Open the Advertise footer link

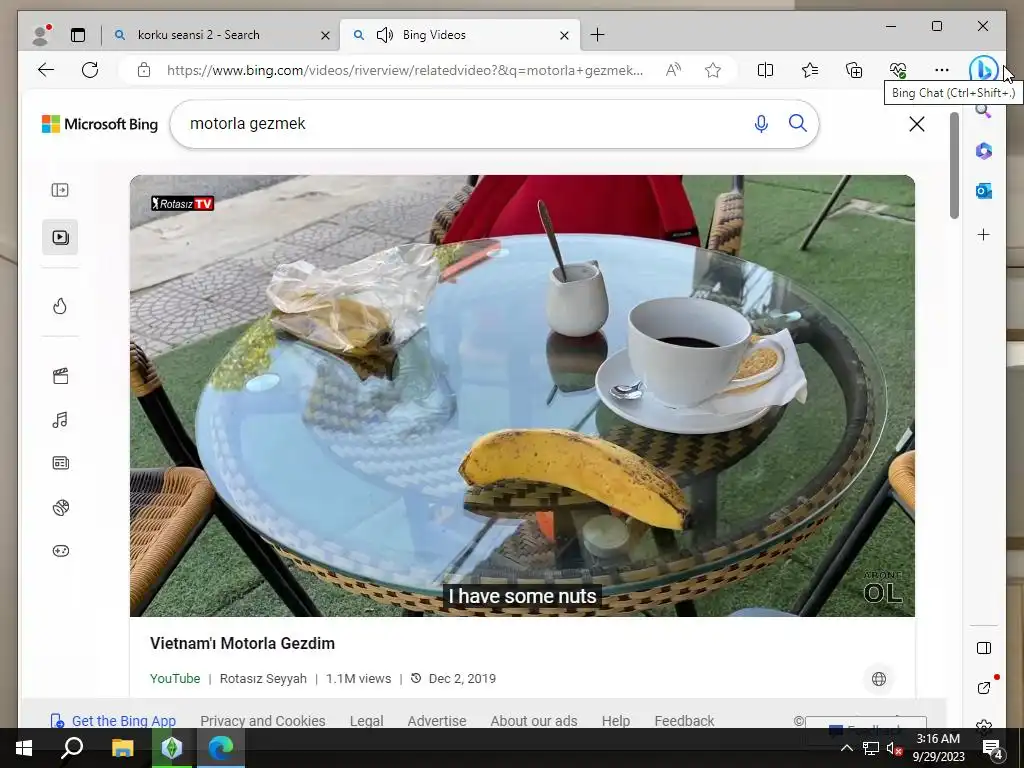click(x=437, y=721)
